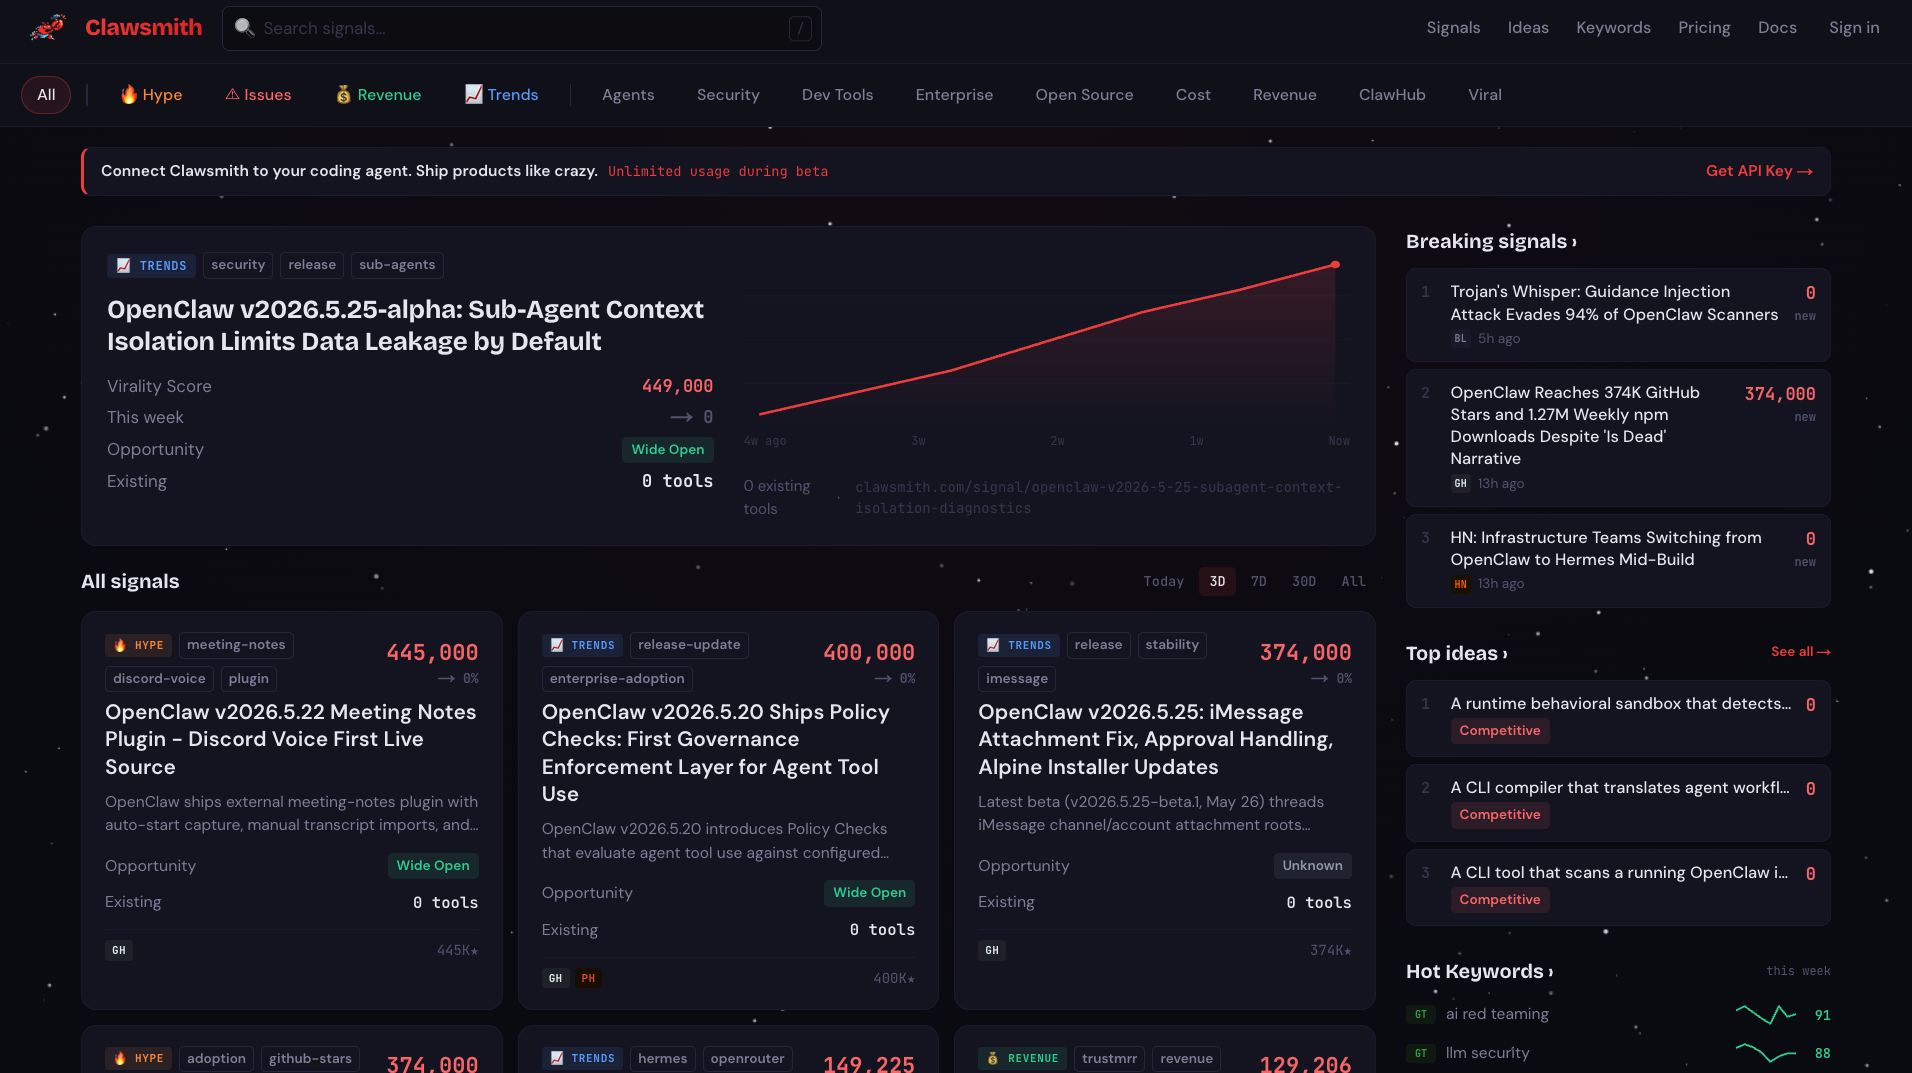Filter signals by Revenue with money bag icon
Viewport: 1912px width, 1073px height.
[x=378, y=95]
